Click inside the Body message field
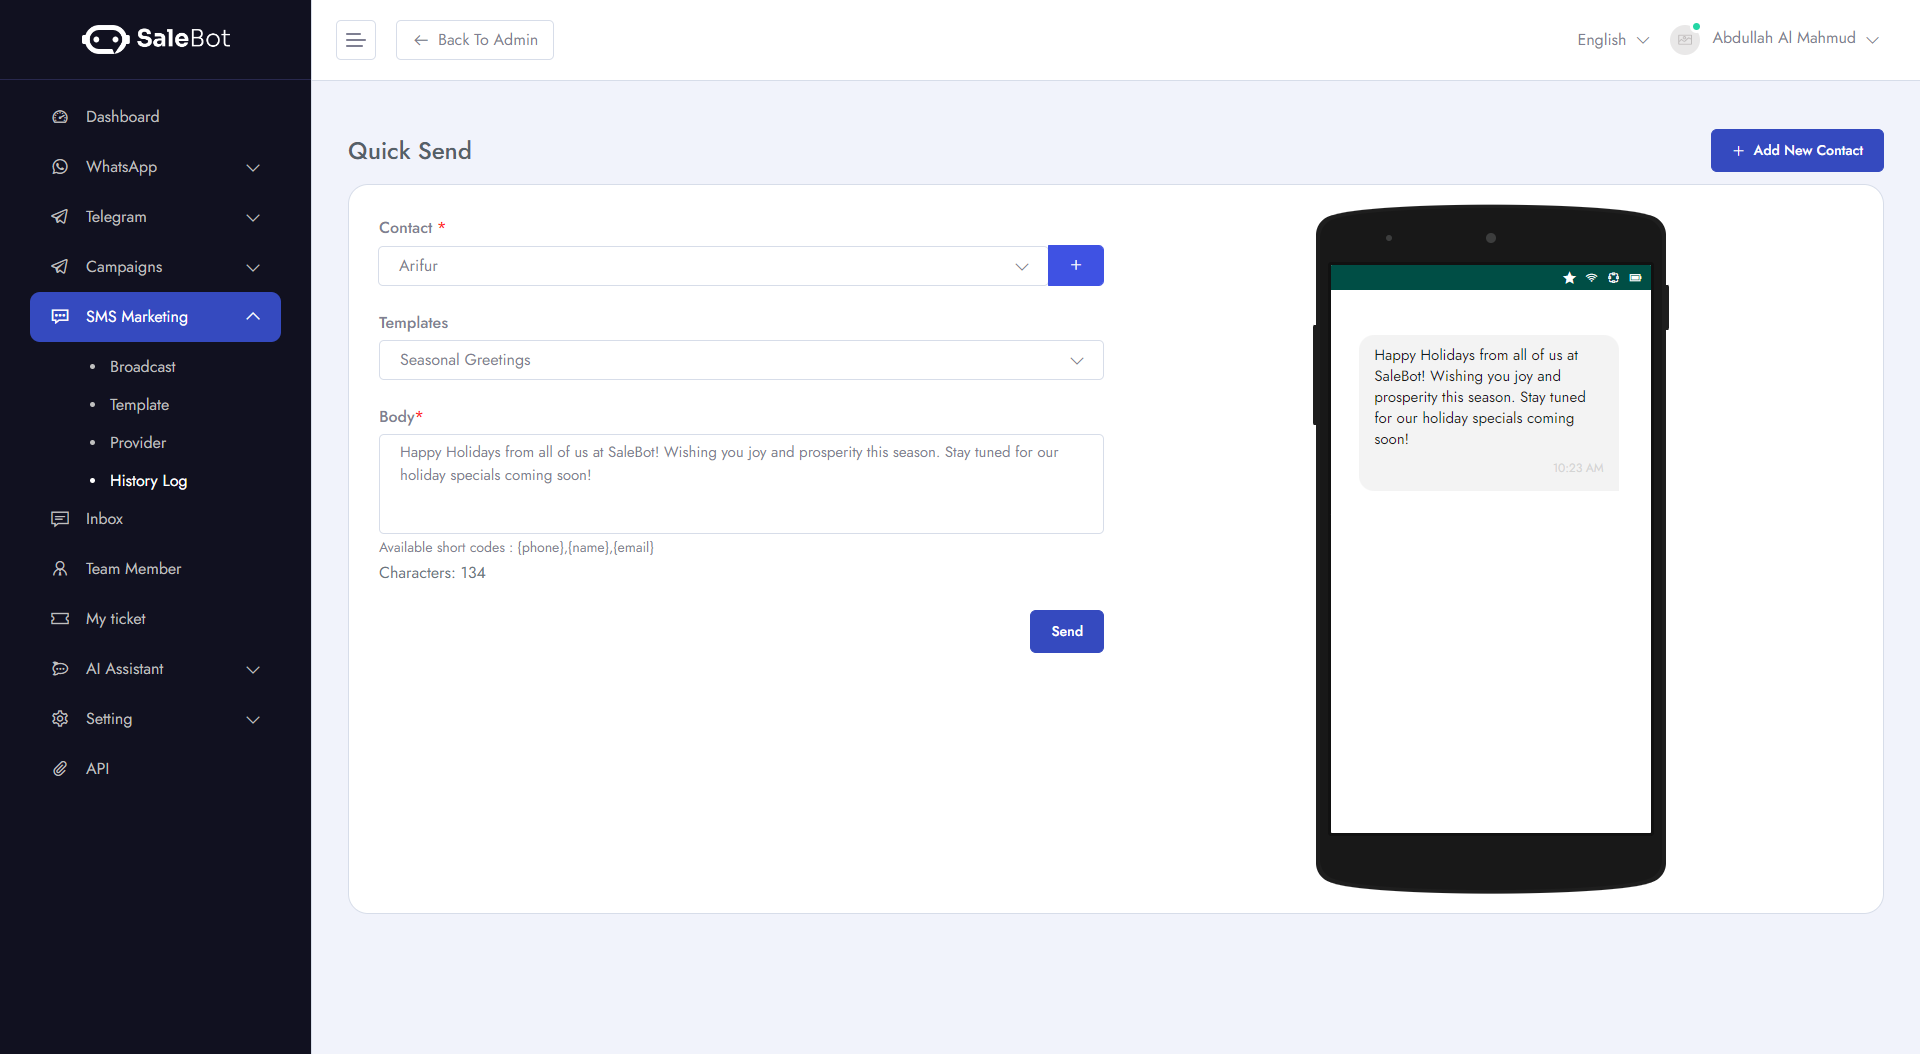This screenshot has width=1920, height=1054. point(741,483)
